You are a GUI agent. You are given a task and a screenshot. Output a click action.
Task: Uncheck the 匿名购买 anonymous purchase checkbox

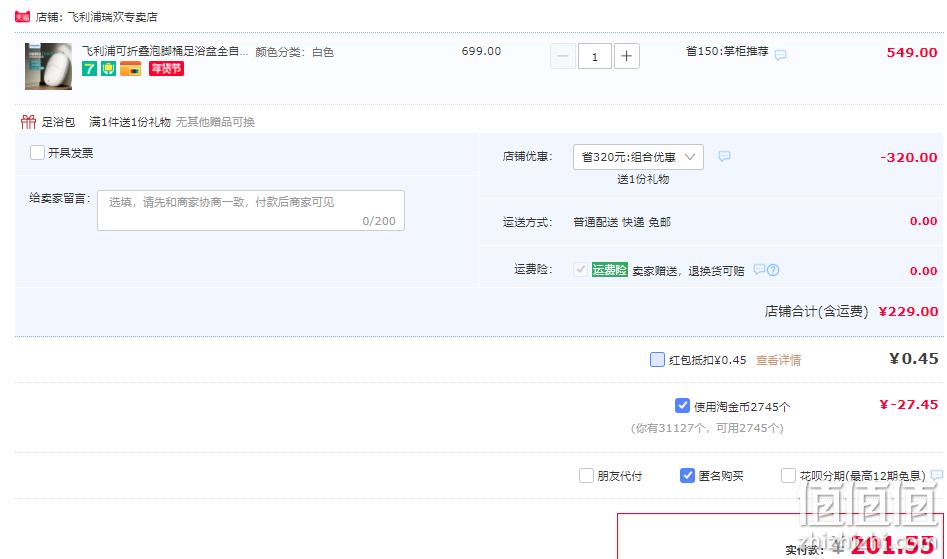[687, 476]
